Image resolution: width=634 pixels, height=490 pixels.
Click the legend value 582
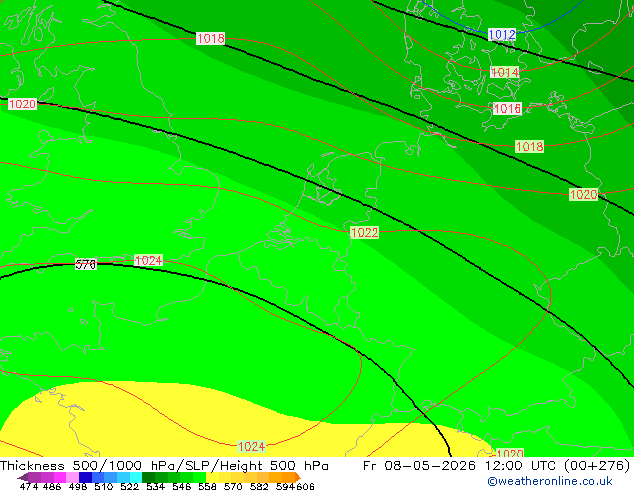(259, 486)
